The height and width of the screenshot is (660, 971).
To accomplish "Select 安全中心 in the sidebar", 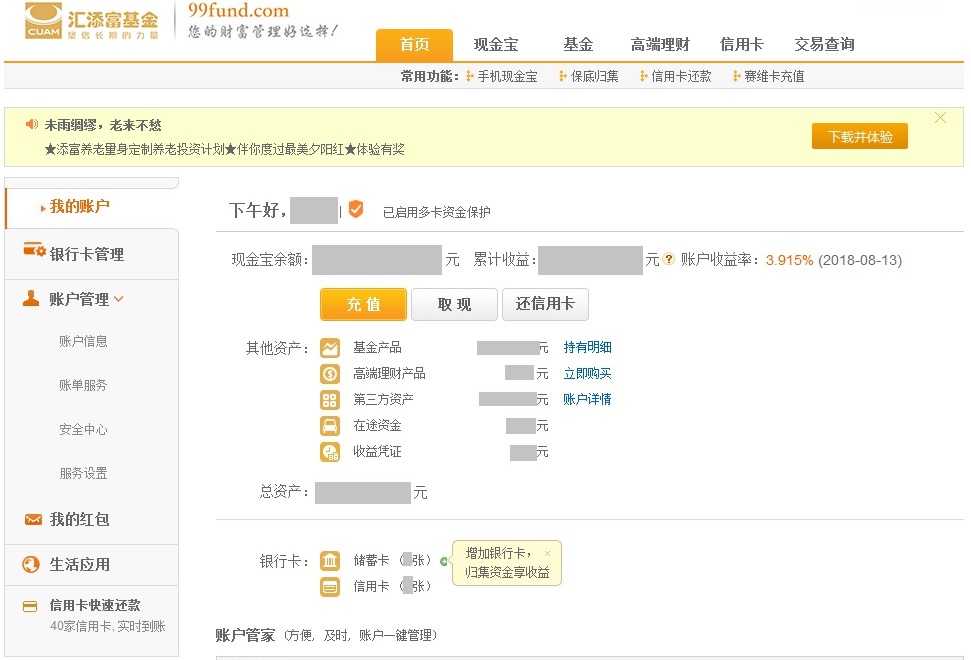I will click(x=83, y=430).
